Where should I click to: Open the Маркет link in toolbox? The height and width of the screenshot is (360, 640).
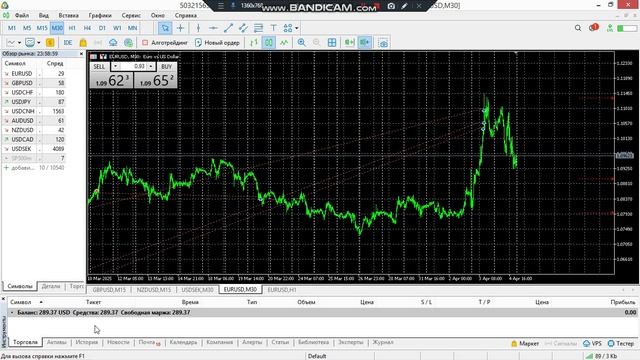pos(525,344)
